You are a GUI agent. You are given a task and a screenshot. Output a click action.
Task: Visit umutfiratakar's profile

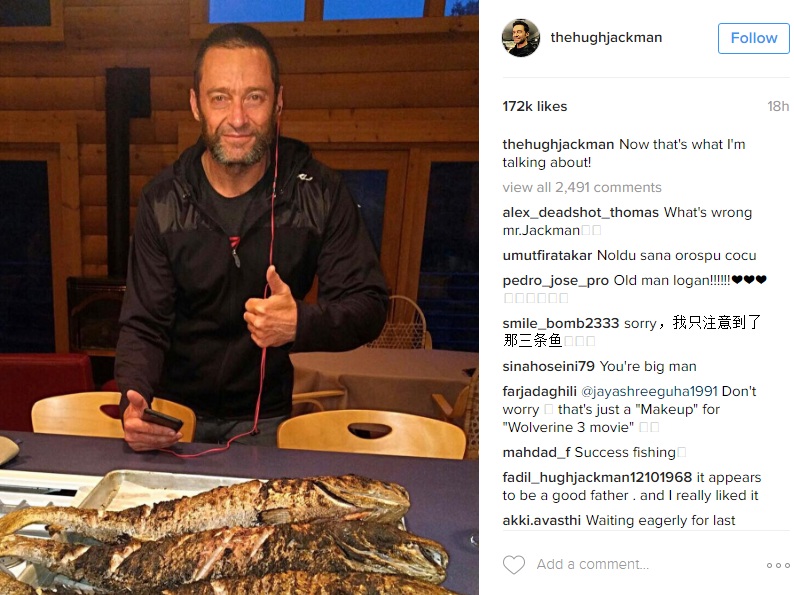click(547, 255)
